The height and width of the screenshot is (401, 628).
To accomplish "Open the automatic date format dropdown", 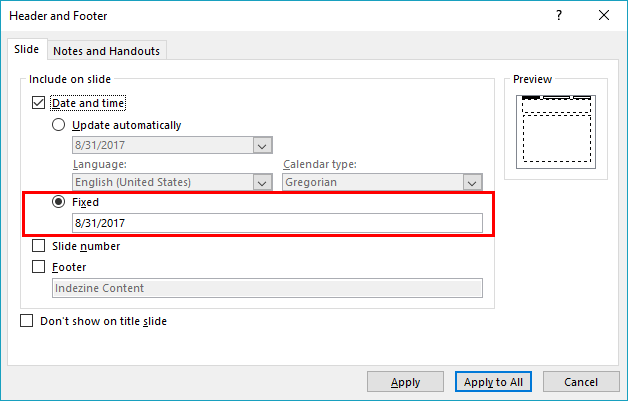I will coord(263,145).
